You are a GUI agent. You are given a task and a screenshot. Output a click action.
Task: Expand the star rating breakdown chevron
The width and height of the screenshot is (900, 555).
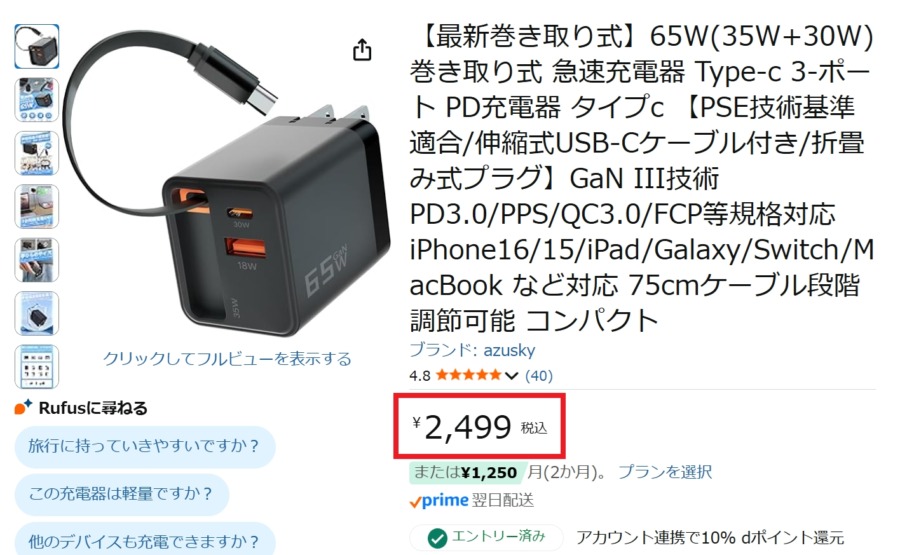511,376
